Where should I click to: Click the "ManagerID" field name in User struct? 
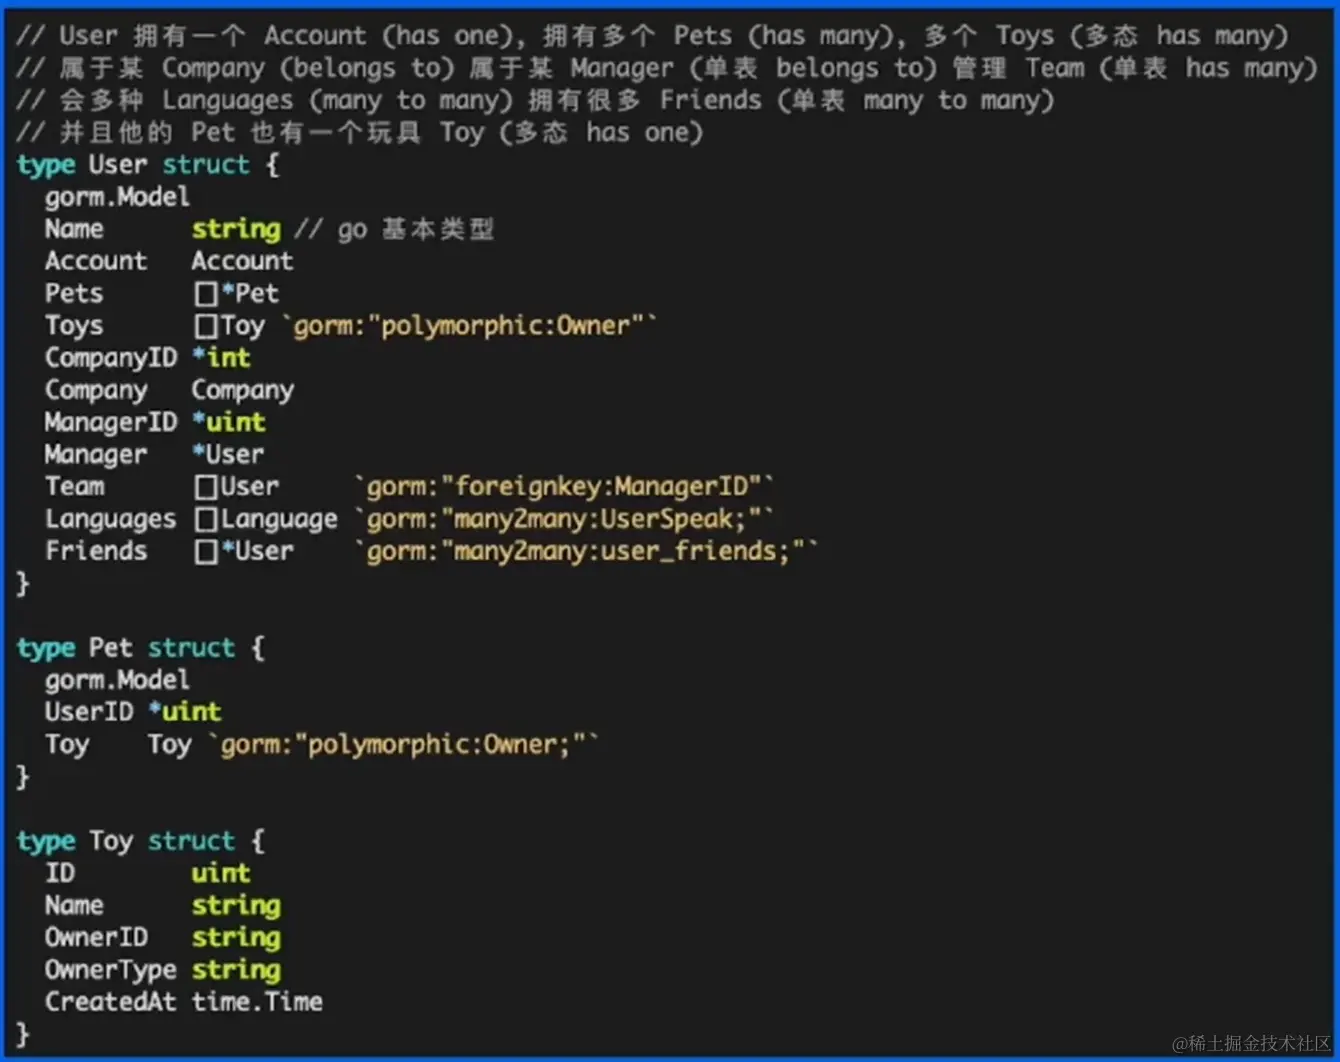click(111, 422)
